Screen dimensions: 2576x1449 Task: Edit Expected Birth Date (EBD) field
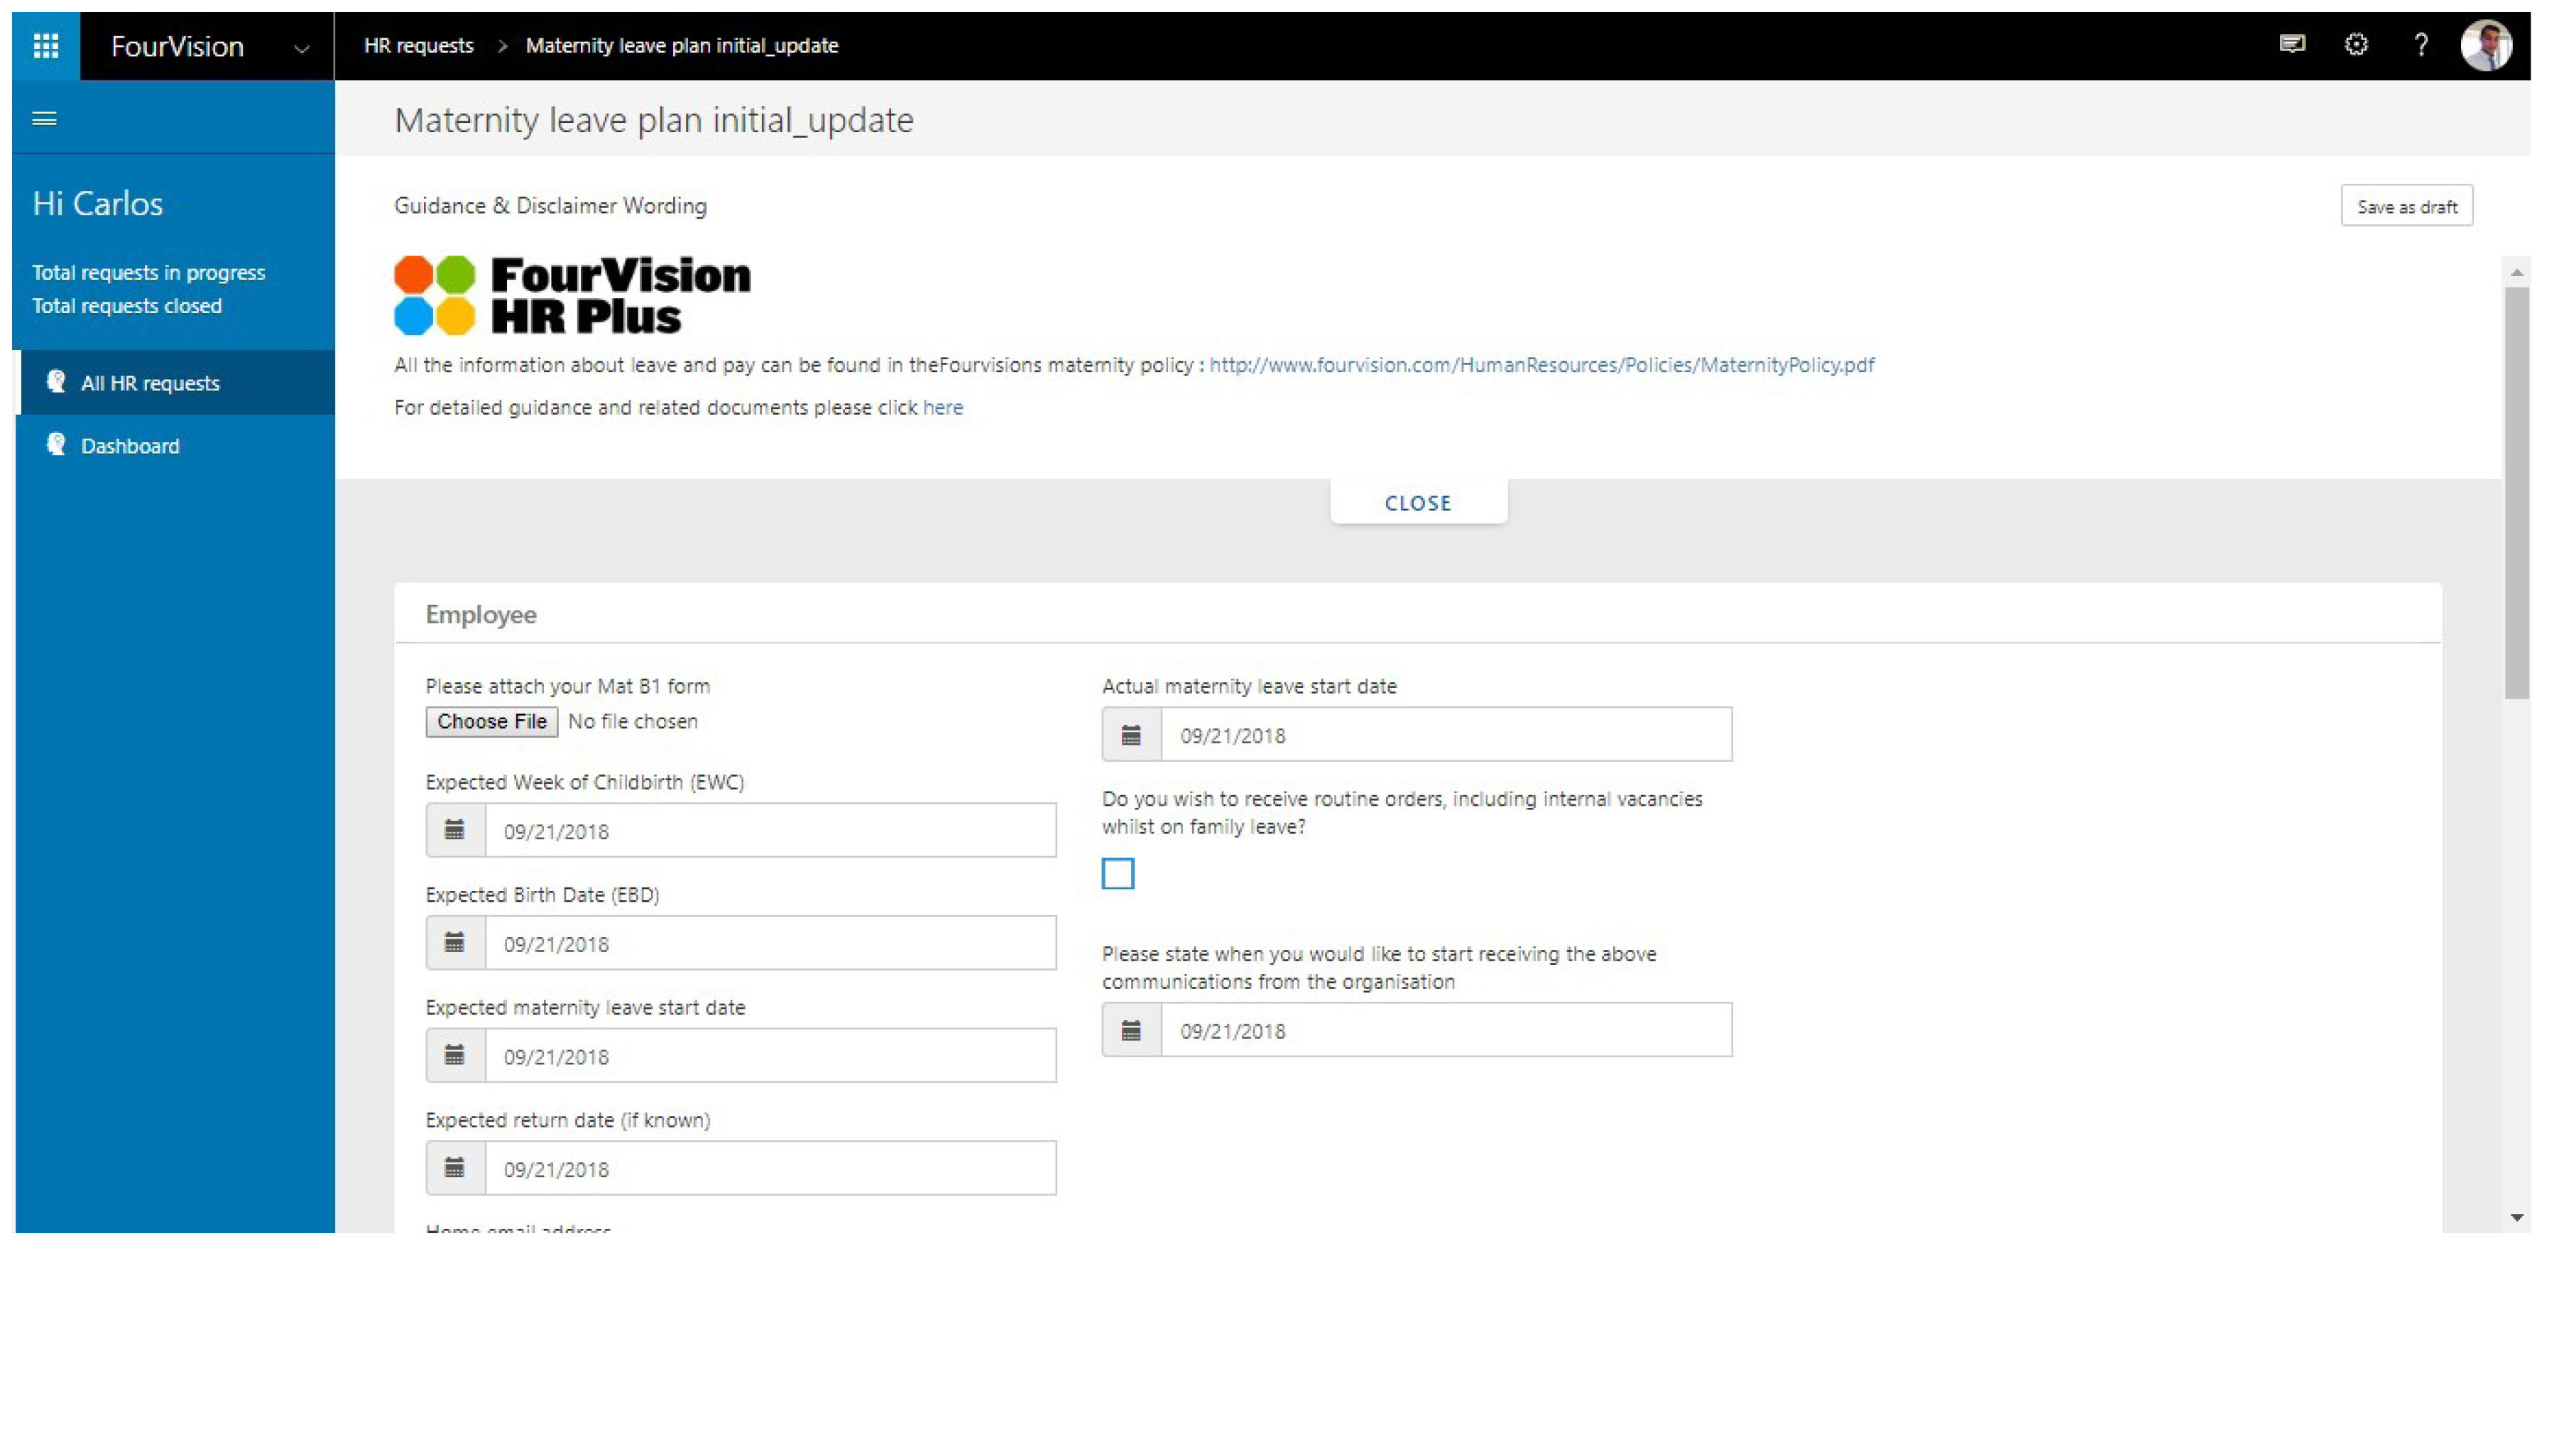(770, 943)
